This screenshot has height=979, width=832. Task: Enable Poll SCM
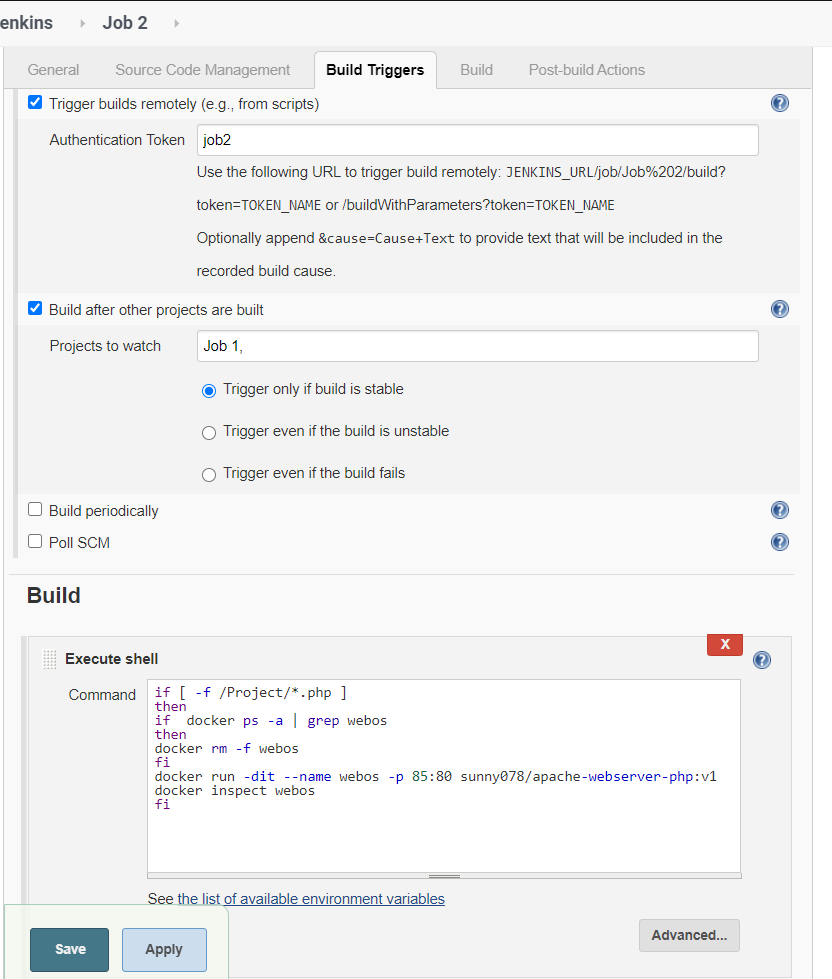pyautogui.click(x=34, y=540)
